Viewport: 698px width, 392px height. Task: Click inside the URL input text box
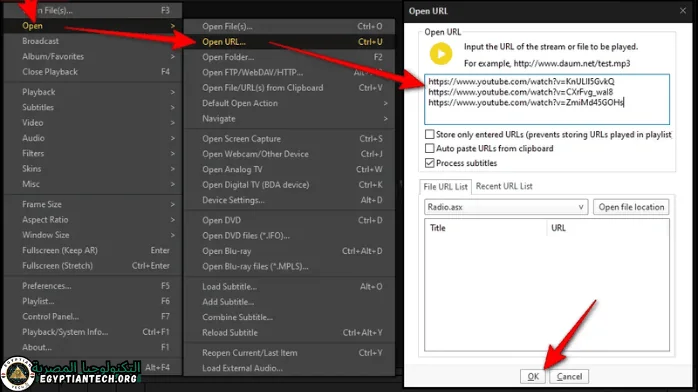point(547,99)
